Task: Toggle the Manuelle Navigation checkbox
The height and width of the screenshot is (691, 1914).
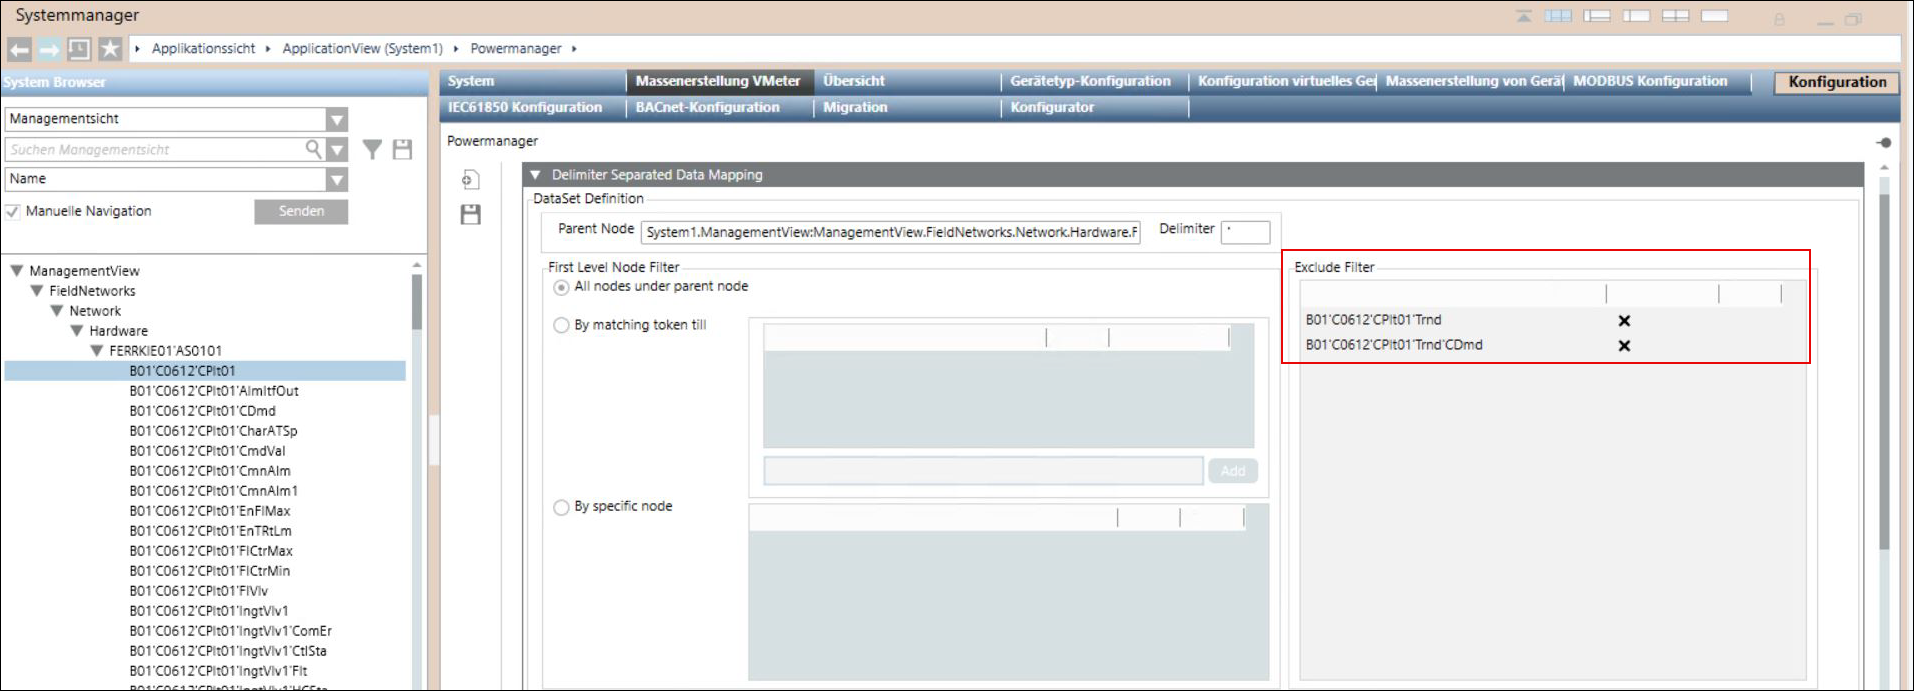Action: [x=13, y=212]
